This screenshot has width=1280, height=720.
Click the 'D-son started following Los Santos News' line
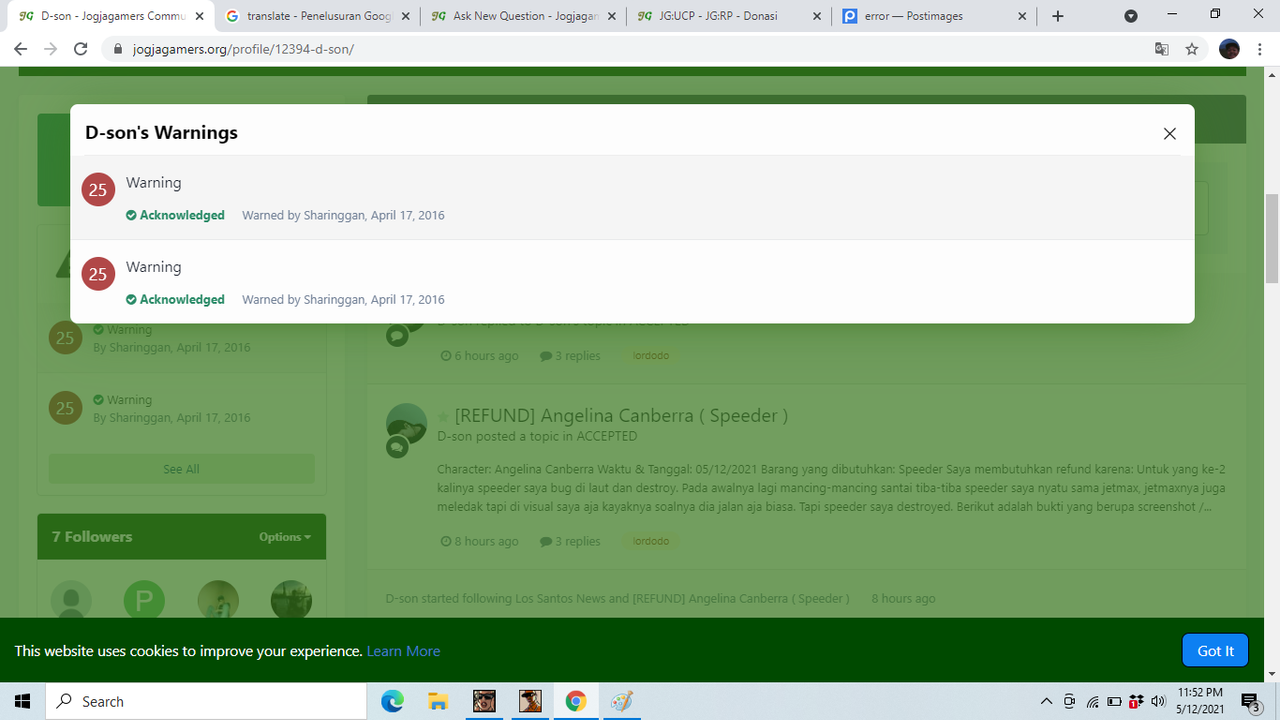(617, 599)
